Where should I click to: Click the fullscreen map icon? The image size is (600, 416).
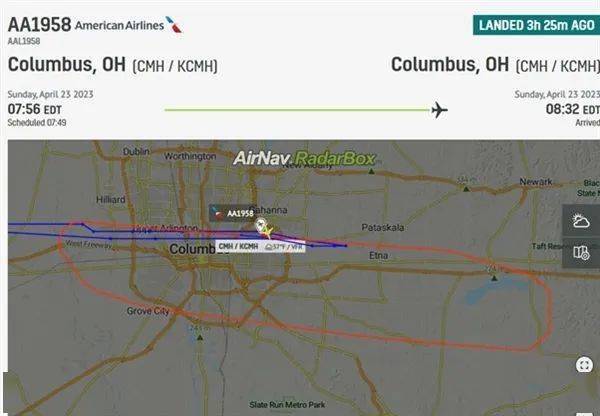(584, 365)
